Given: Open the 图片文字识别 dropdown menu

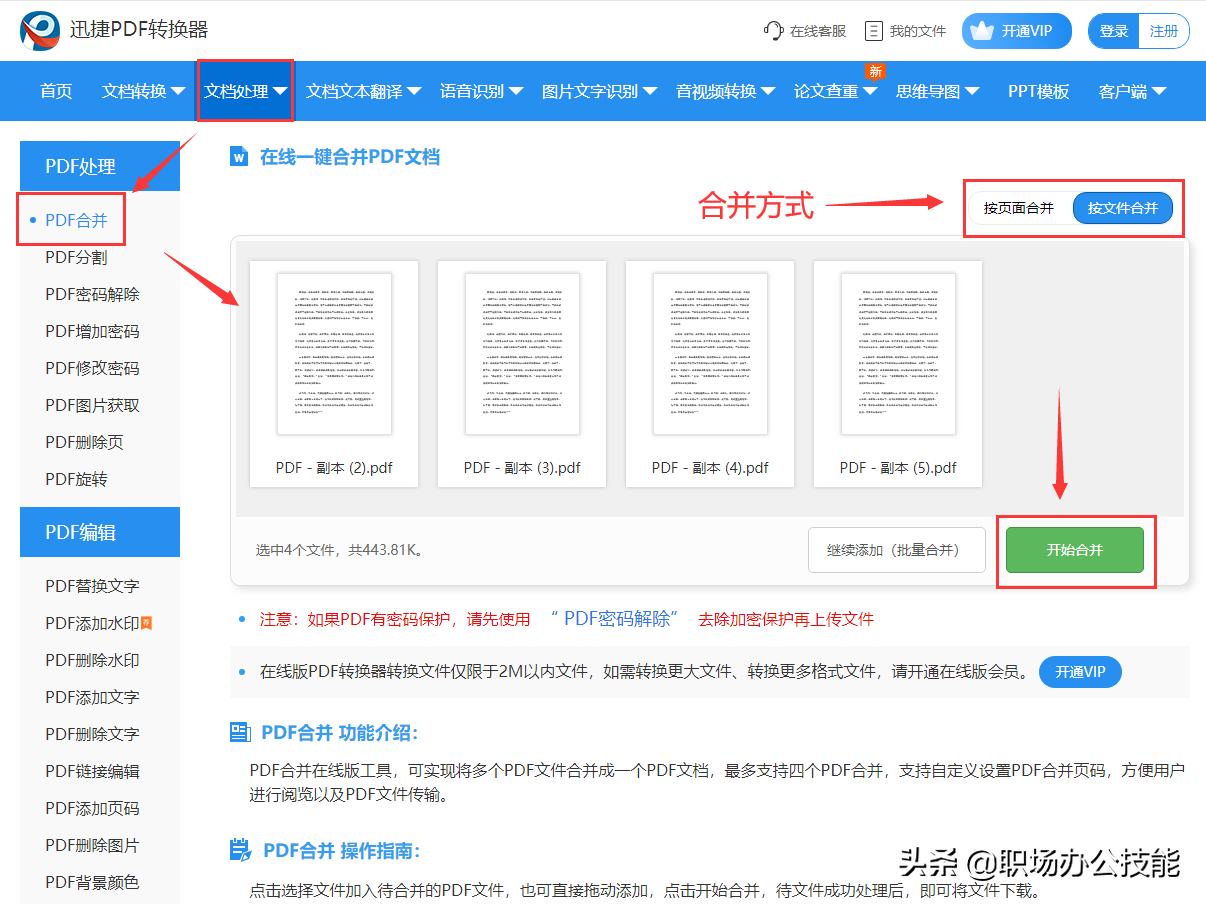Looking at the screenshot, I should [x=599, y=91].
